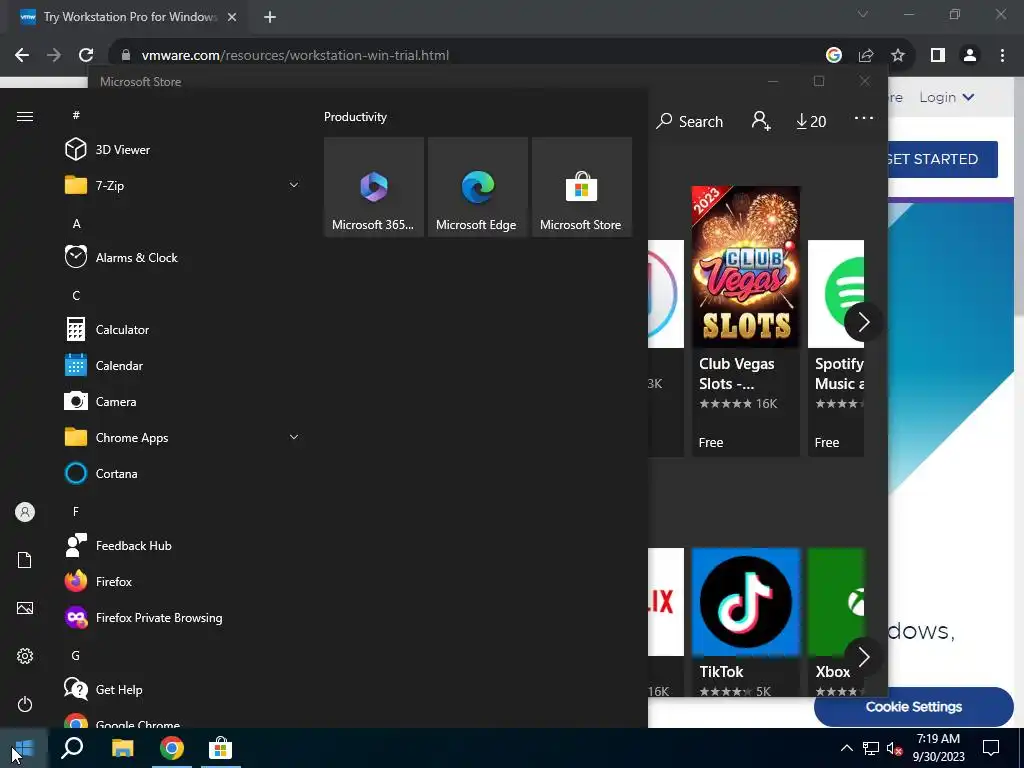
Task: Switch to Microsoft Store on taskbar
Action: point(221,748)
